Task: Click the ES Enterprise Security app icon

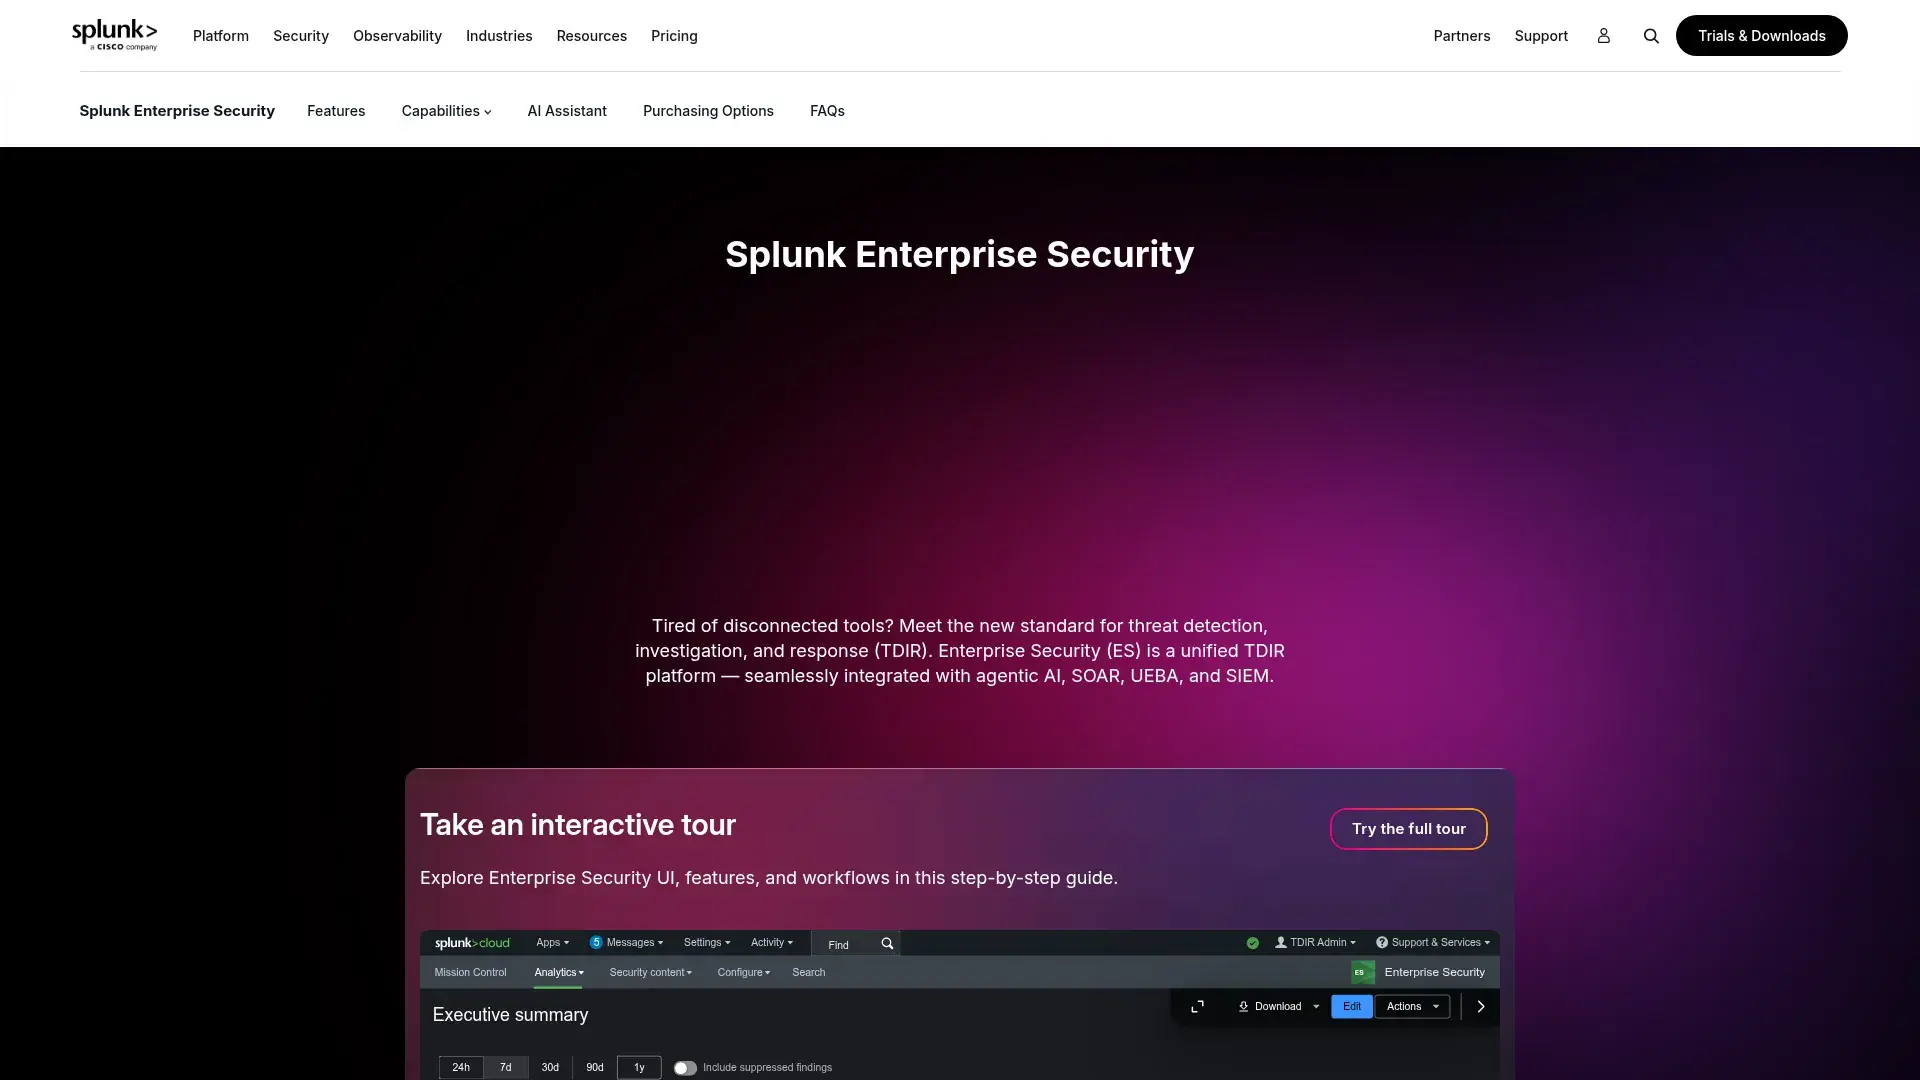Action: tap(1362, 972)
